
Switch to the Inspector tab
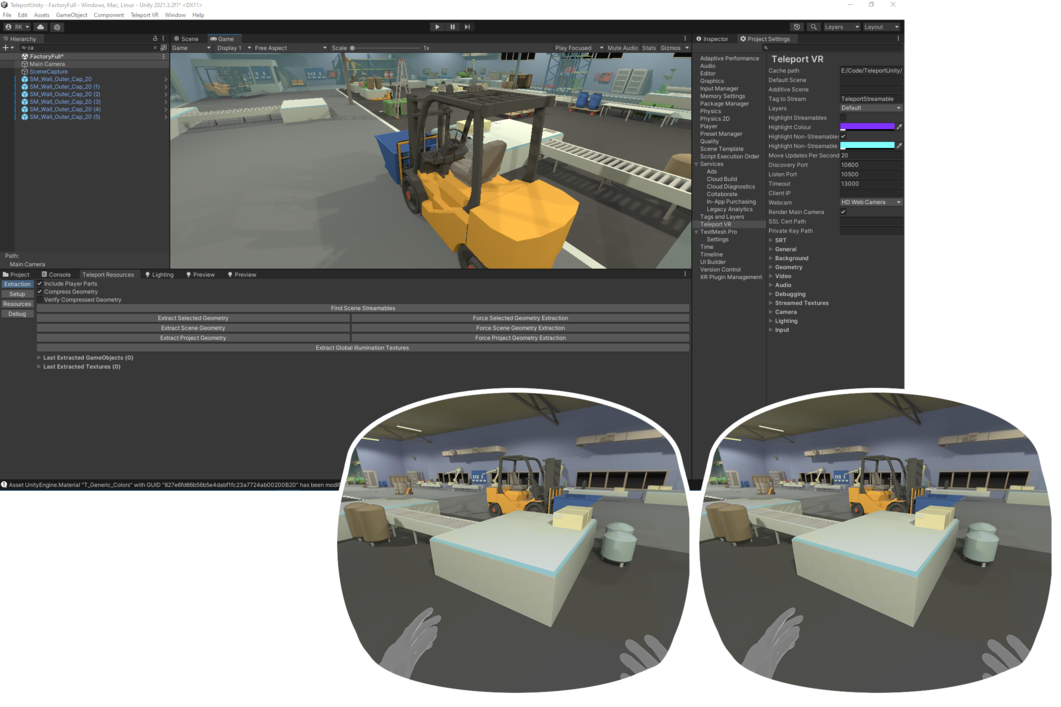tap(713, 39)
